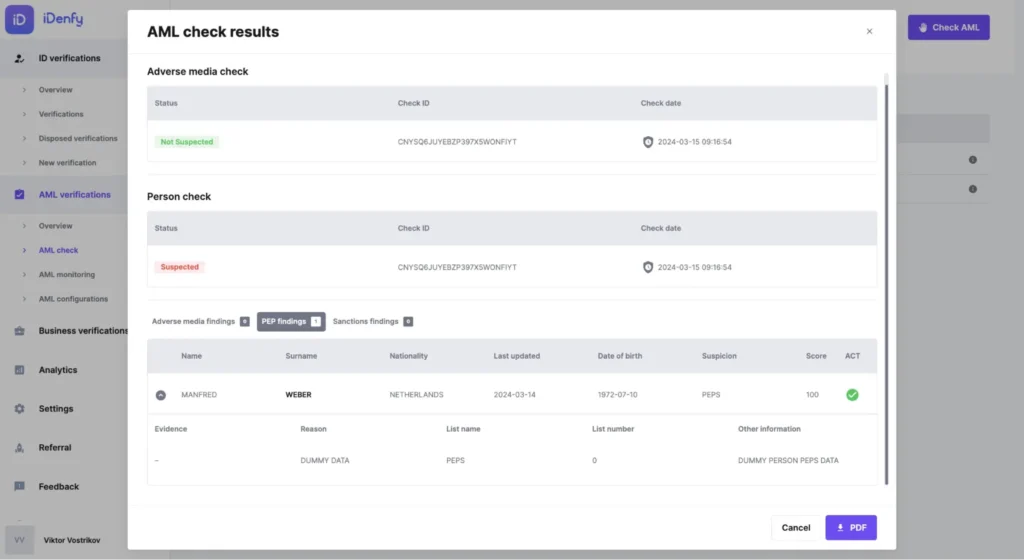
Task: Expand the AML configurations chevron
Action: click(x=24, y=299)
